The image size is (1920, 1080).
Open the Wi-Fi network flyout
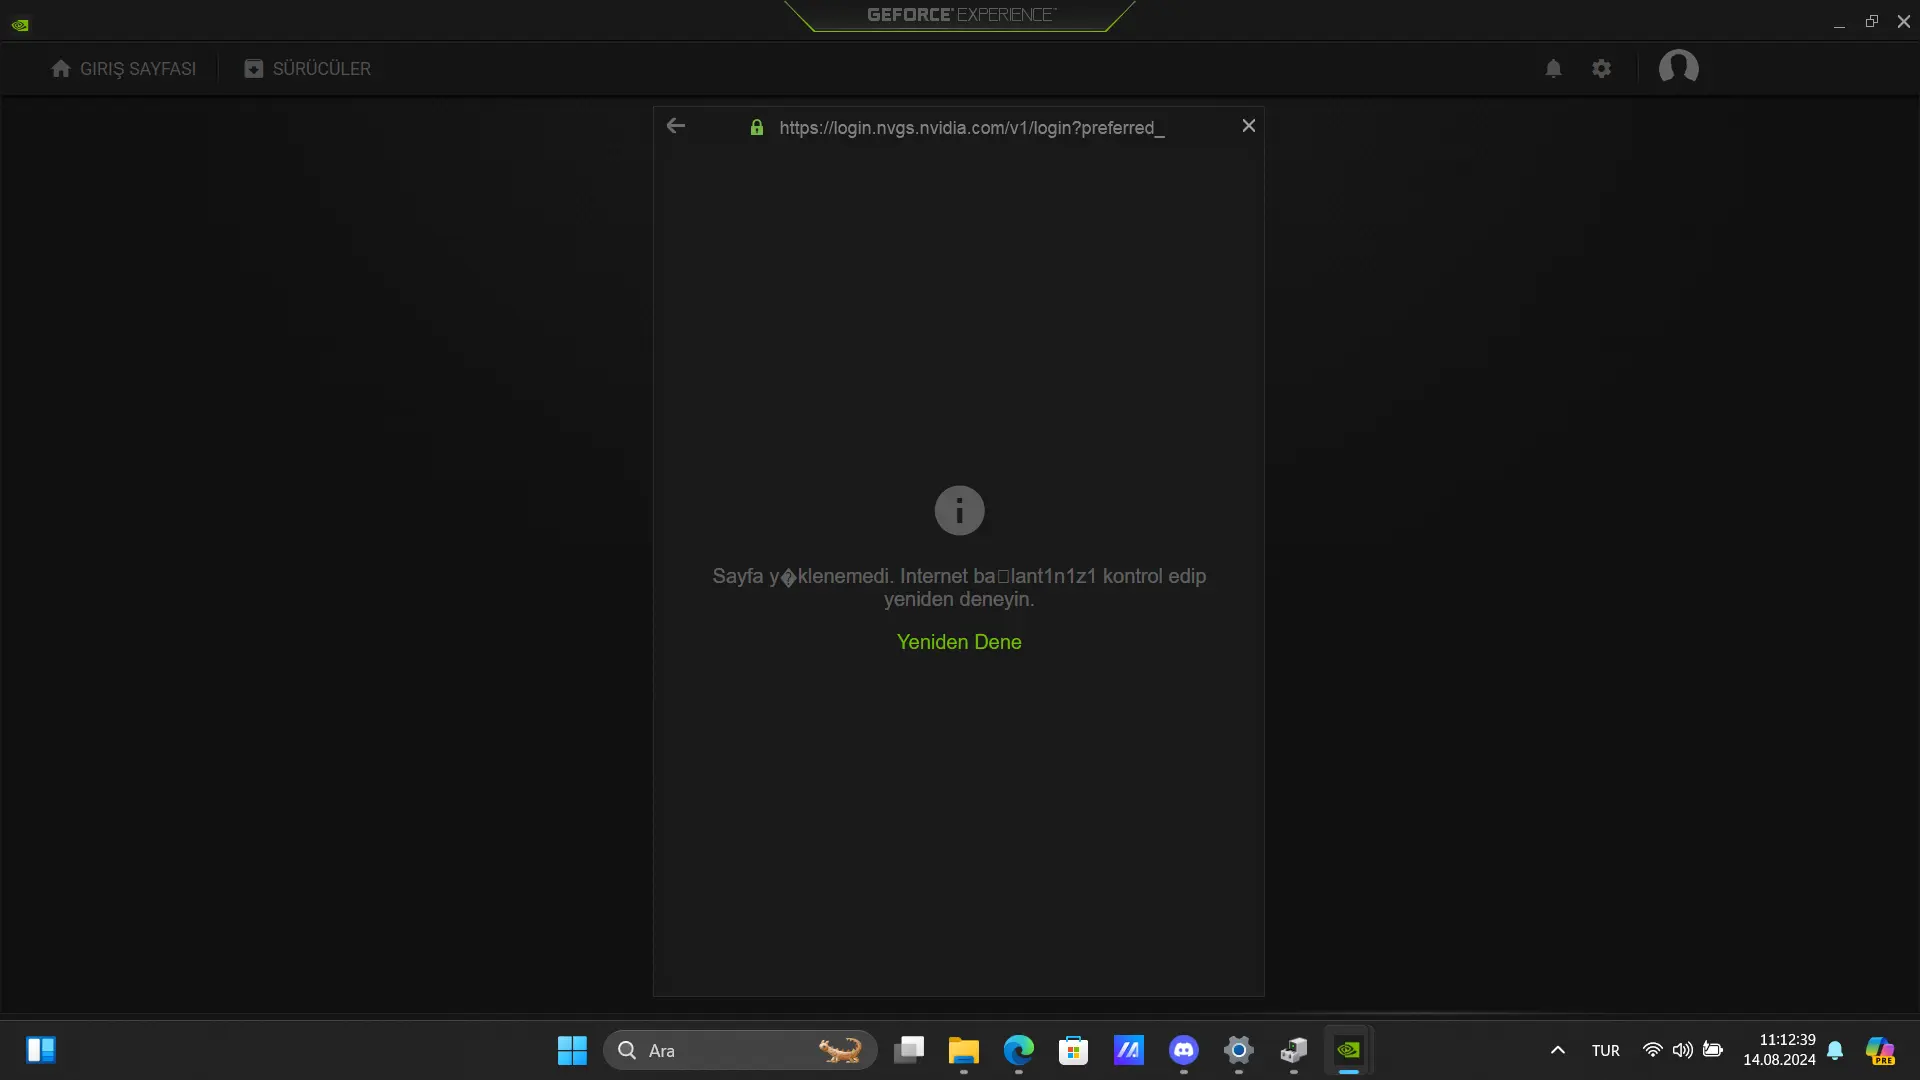[1652, 1050]
